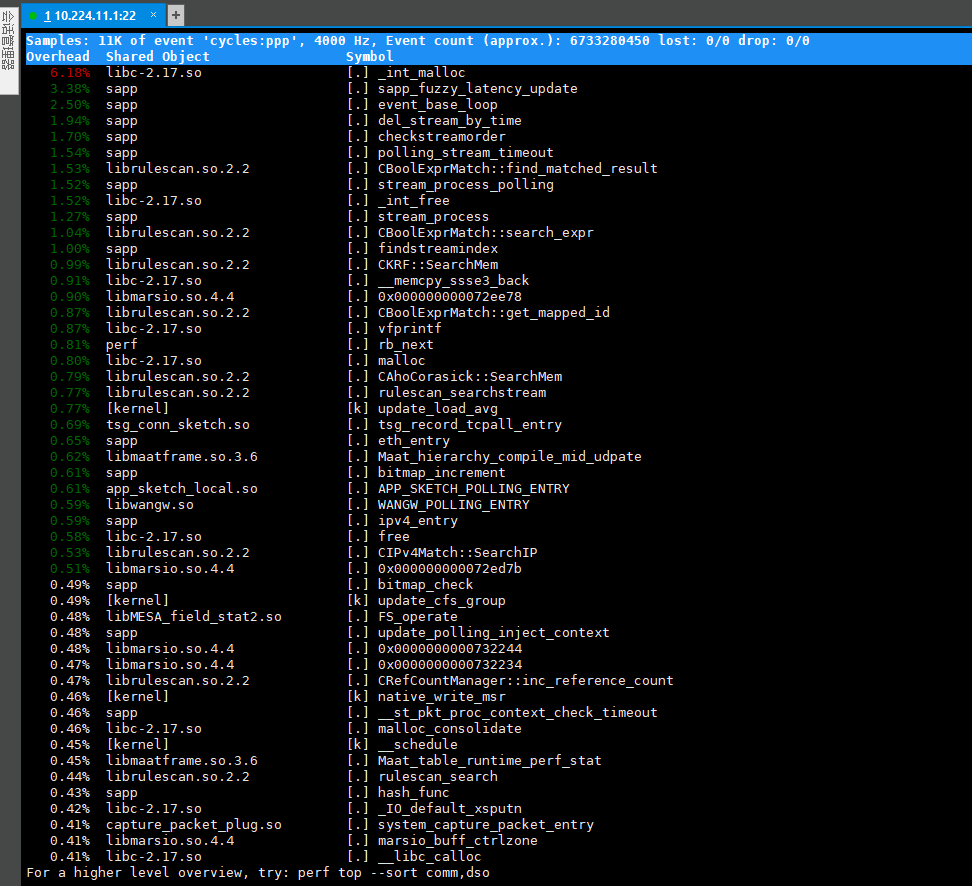Viewport: 972px width, 886px height.
Task: Click the __memcpy_ssse3_back symbol
Action: pyautogui.click(x=453, y=281)
